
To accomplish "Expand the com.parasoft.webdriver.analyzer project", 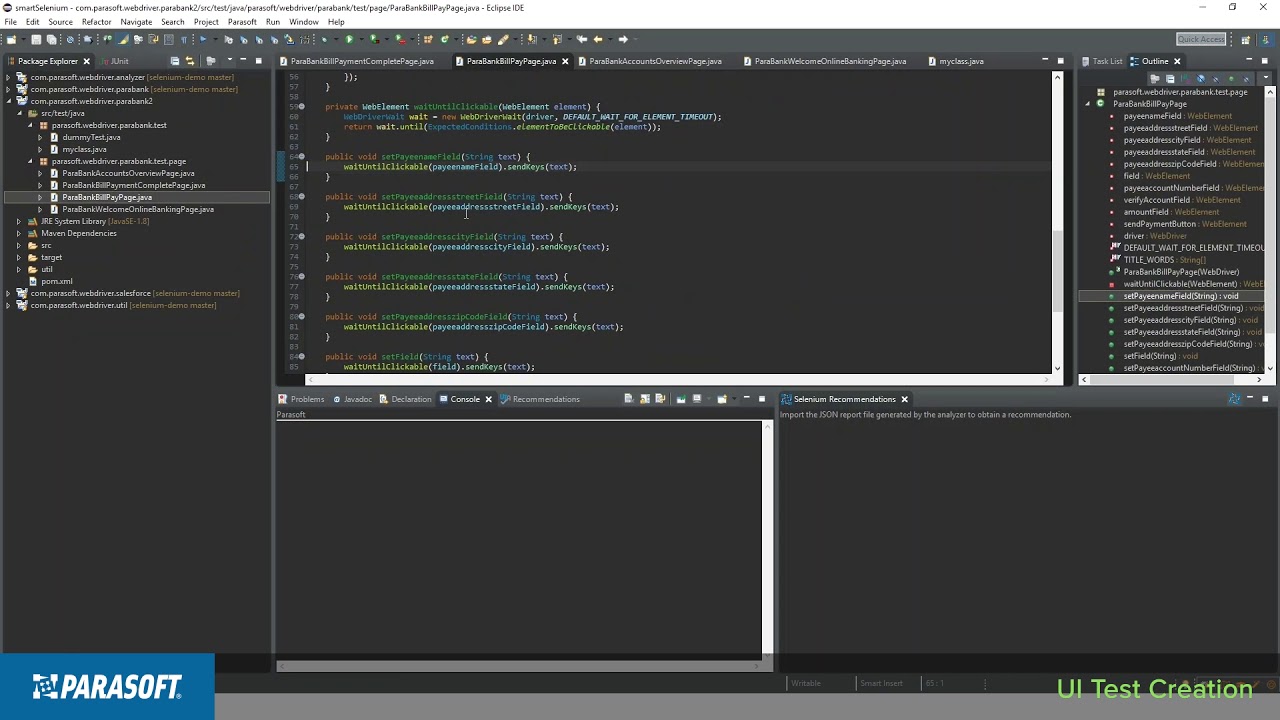I will (9, 77).
